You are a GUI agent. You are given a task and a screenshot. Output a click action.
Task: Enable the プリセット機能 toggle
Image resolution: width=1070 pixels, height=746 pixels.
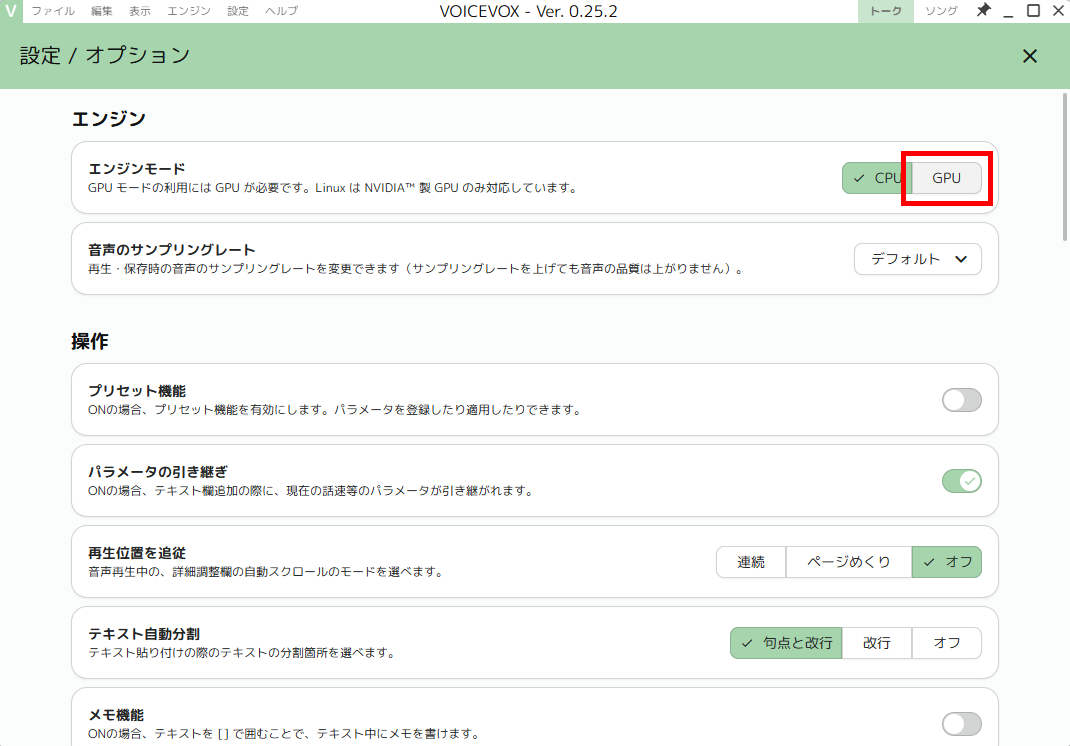pos(961,400)
